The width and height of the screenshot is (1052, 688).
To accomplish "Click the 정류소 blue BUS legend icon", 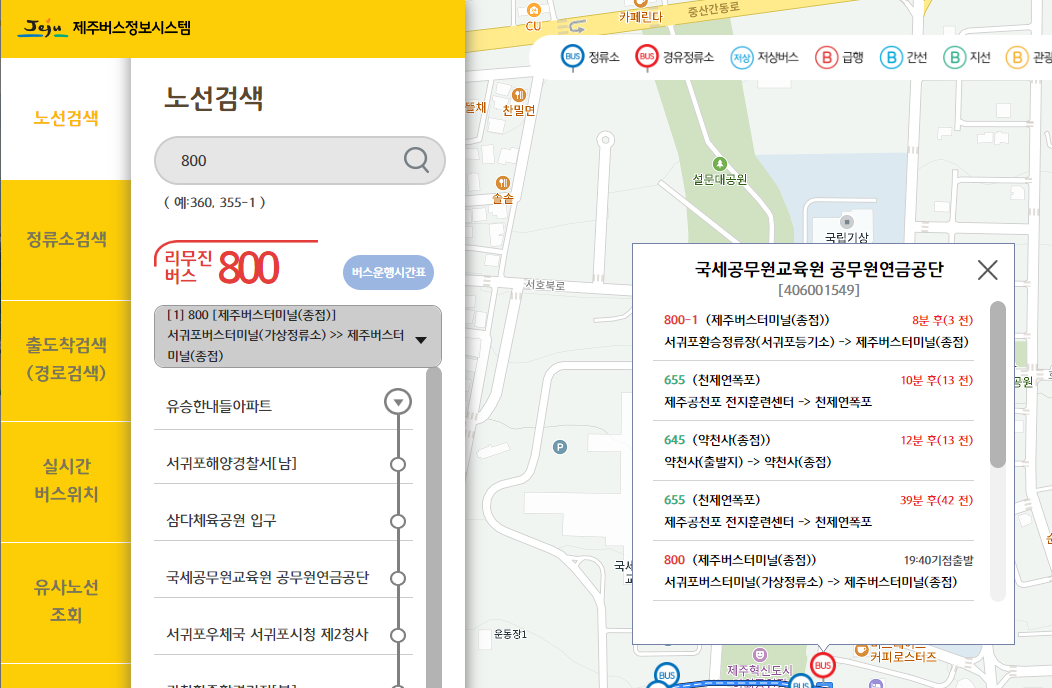I will [572, 57].
